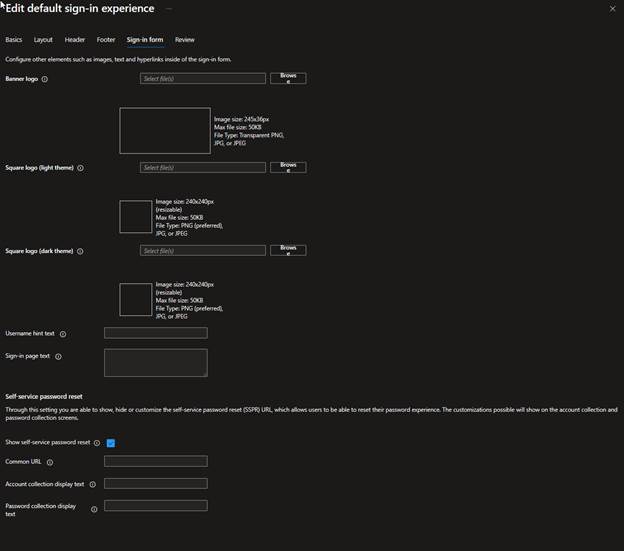Image resolution: width=624 pixels, height=551 pixels.
Task: Switch to the Basics tab
Action: point(13,40)
